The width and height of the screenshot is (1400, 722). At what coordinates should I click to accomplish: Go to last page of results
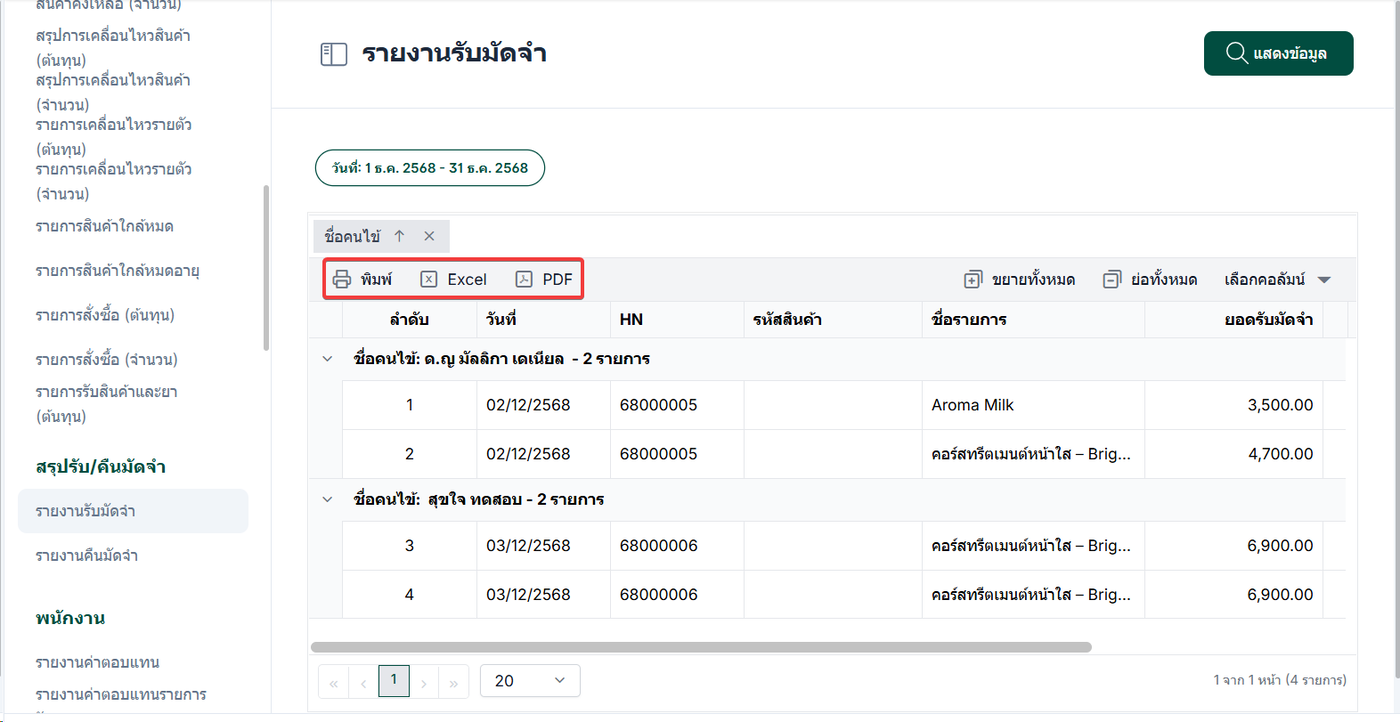[x=454, y=681]
